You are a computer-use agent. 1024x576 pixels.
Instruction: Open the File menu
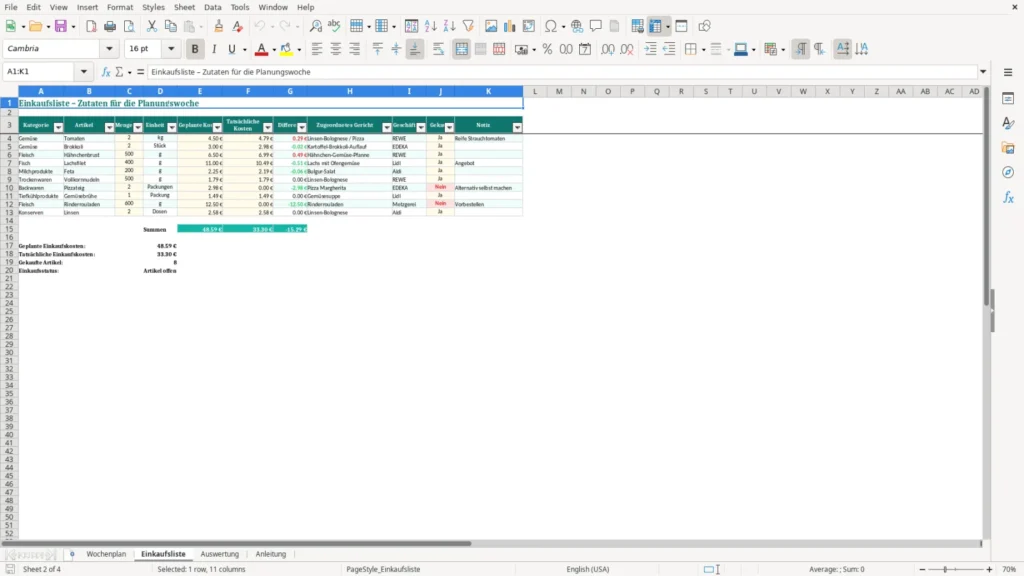11,7
